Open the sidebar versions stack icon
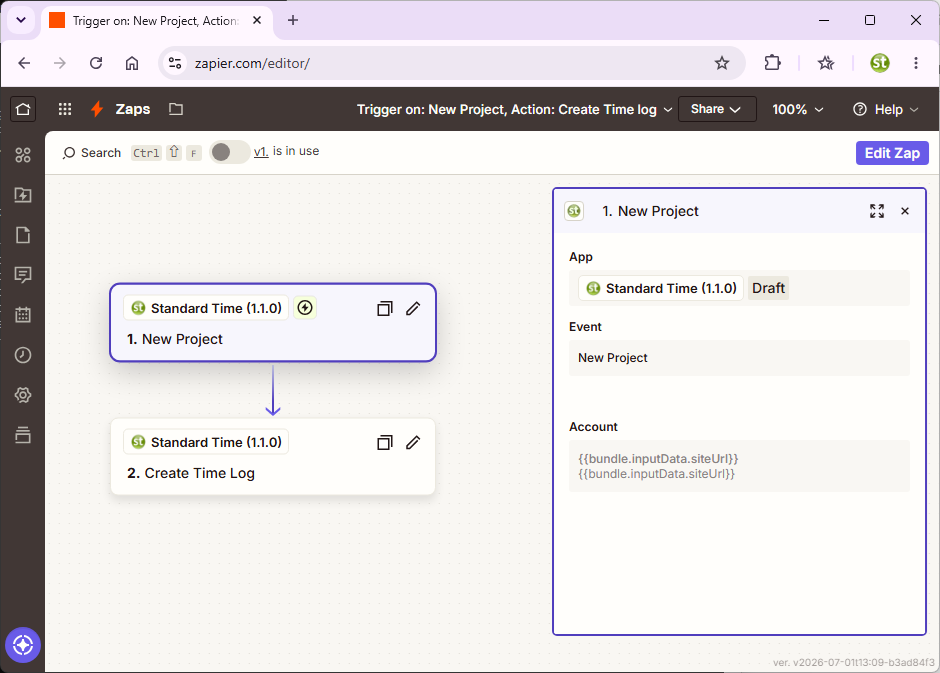Screen dimensions: 940x673 tap(23, 435)
